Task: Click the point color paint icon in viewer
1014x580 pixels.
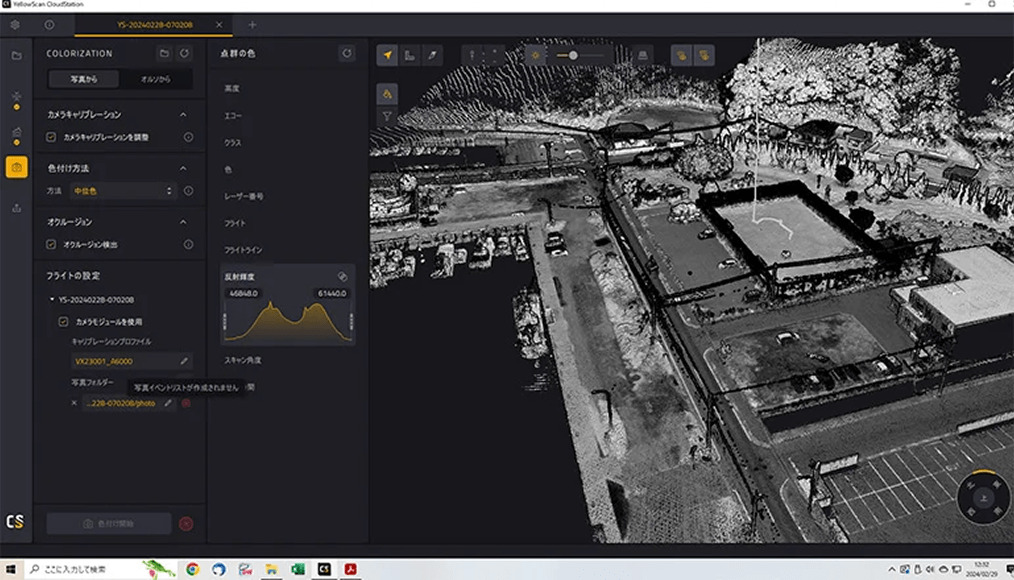Action: [388, 93]
